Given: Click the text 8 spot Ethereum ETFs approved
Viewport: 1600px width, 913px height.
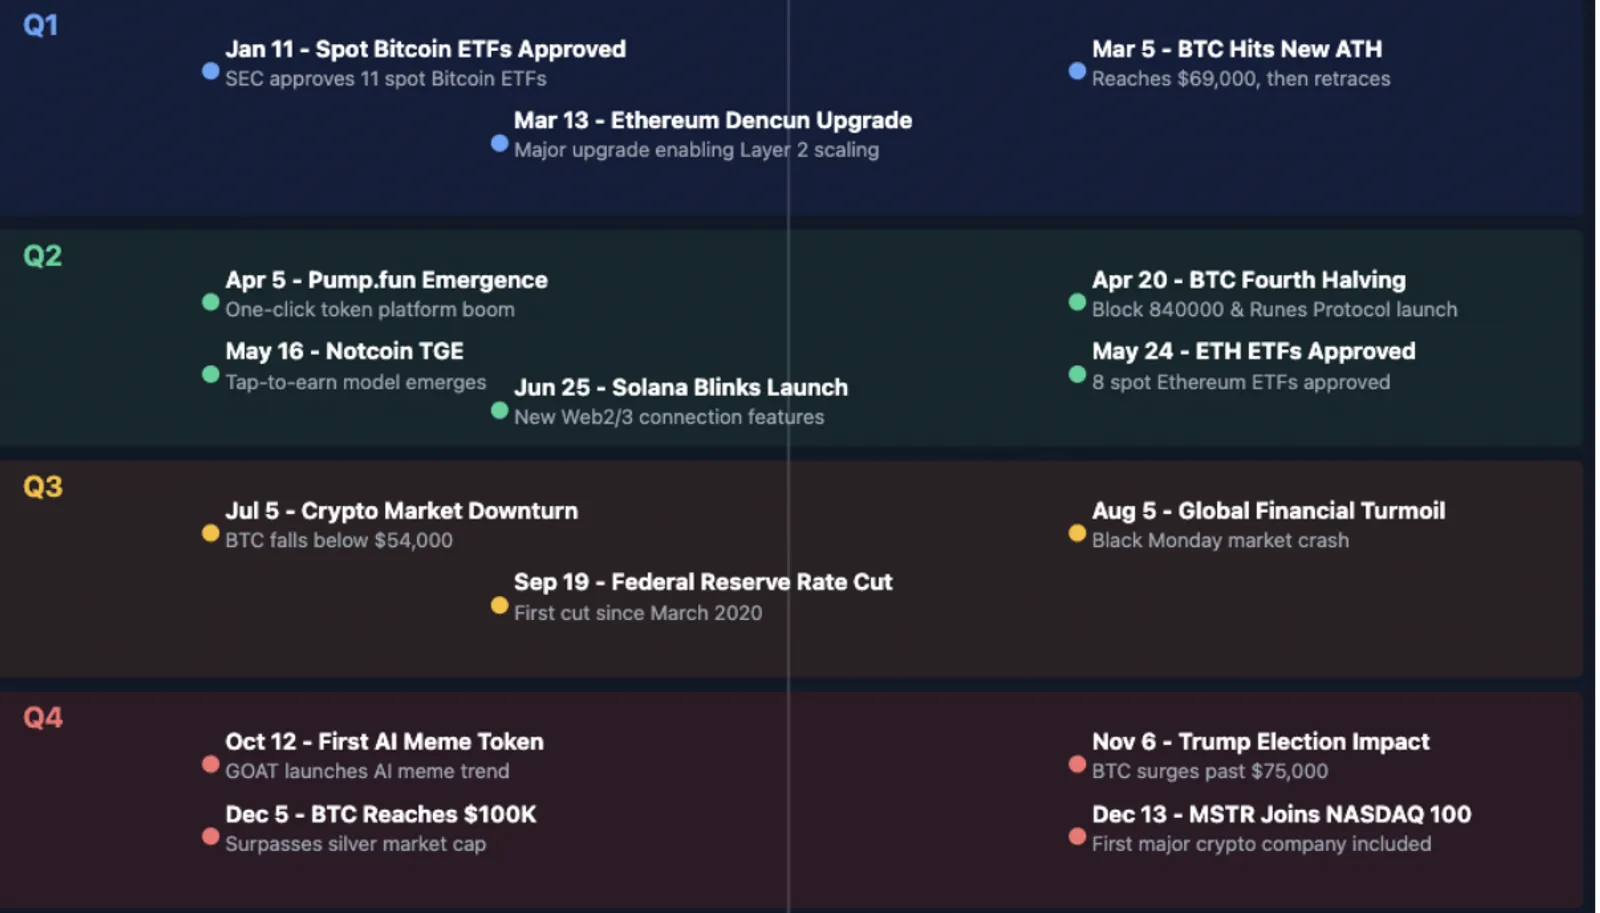Looking at the screenshot, I should 1241,382.
